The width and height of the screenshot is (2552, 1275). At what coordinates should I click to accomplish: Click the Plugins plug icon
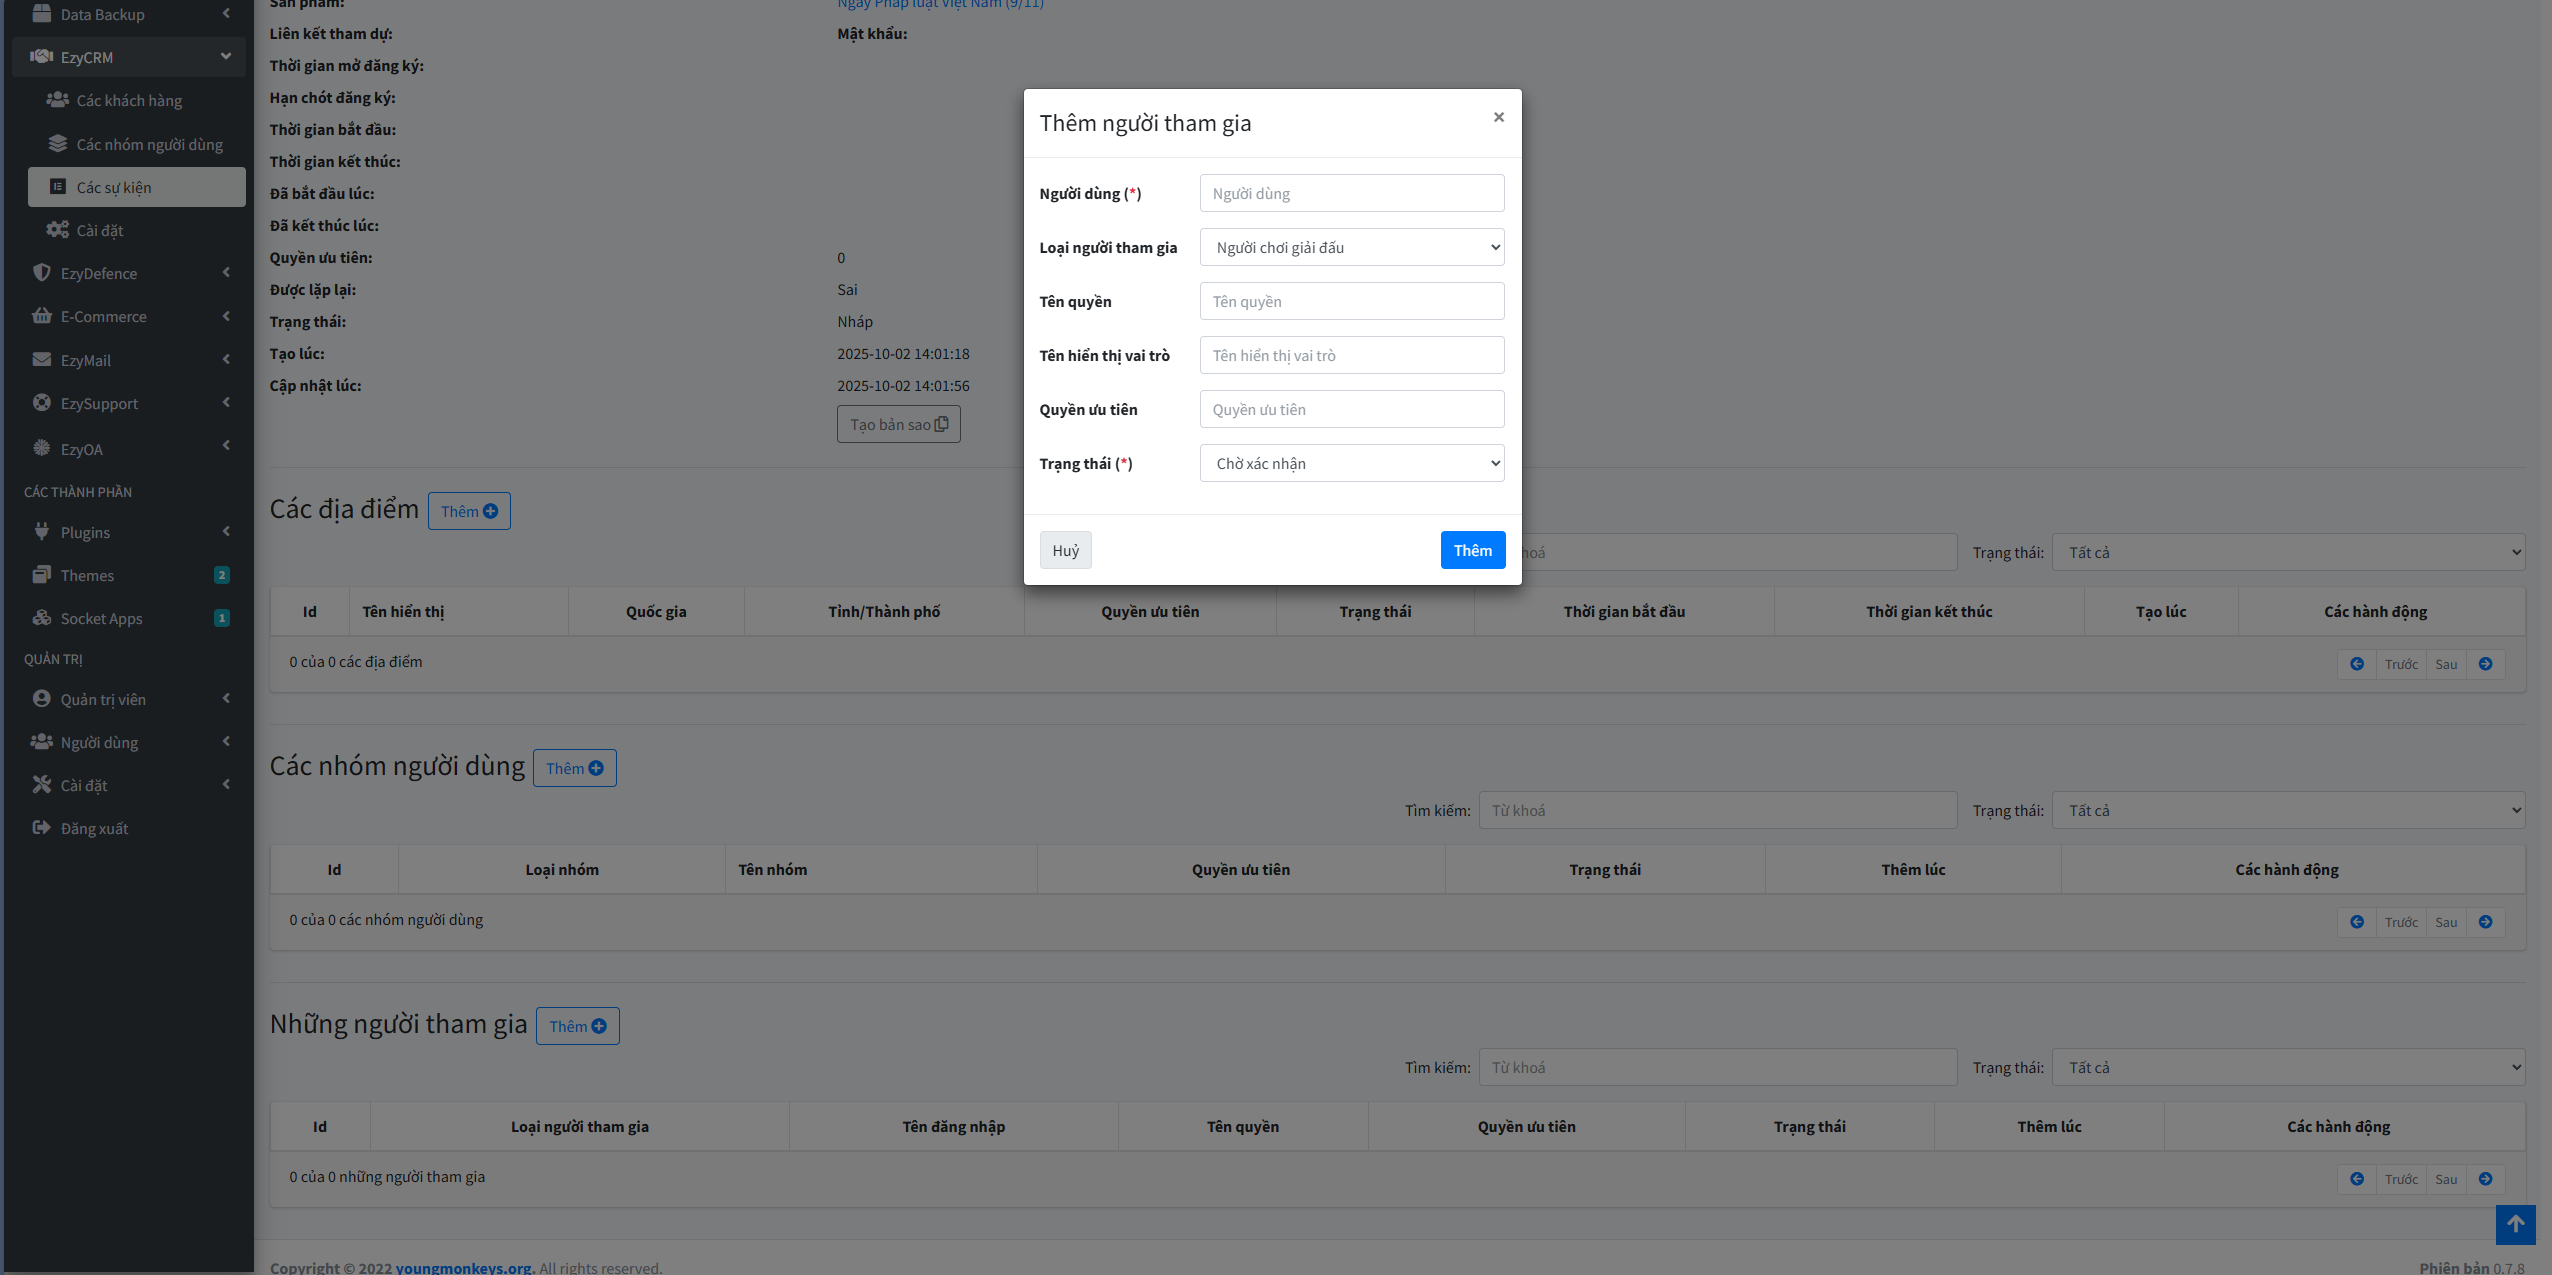click(41, 532)
